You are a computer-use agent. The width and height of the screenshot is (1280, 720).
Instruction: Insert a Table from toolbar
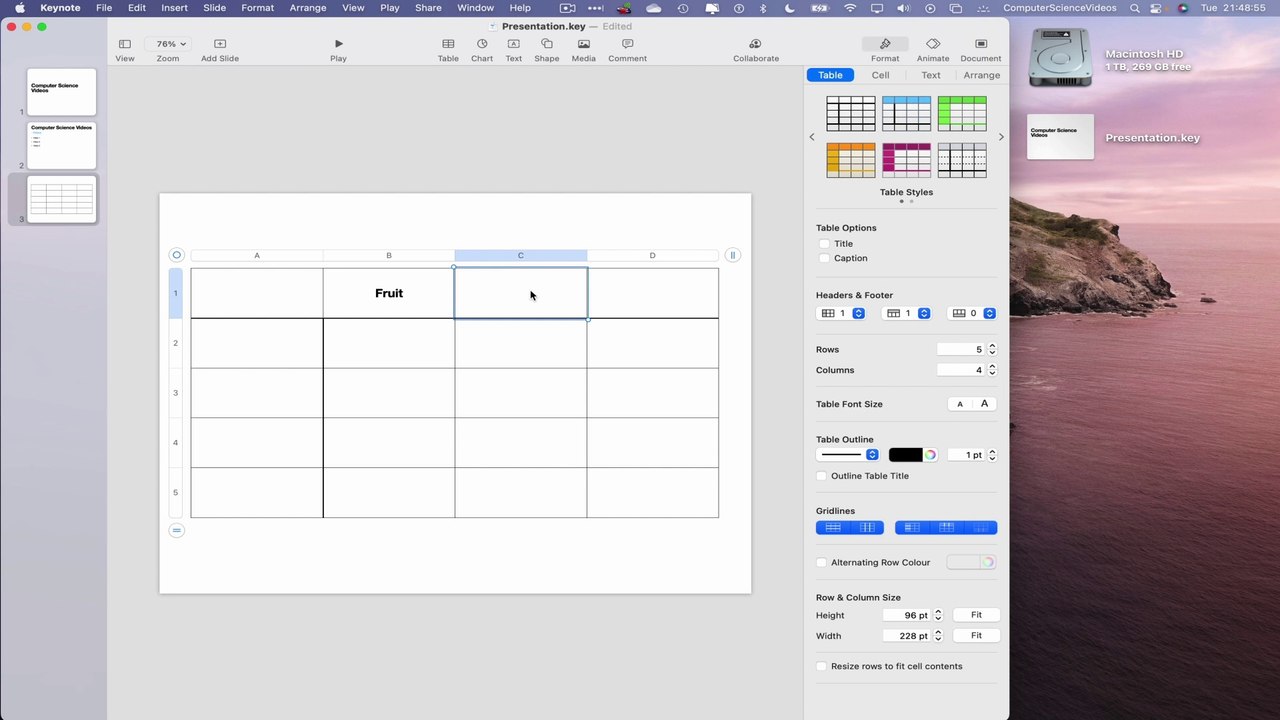[x=448, y=49]
